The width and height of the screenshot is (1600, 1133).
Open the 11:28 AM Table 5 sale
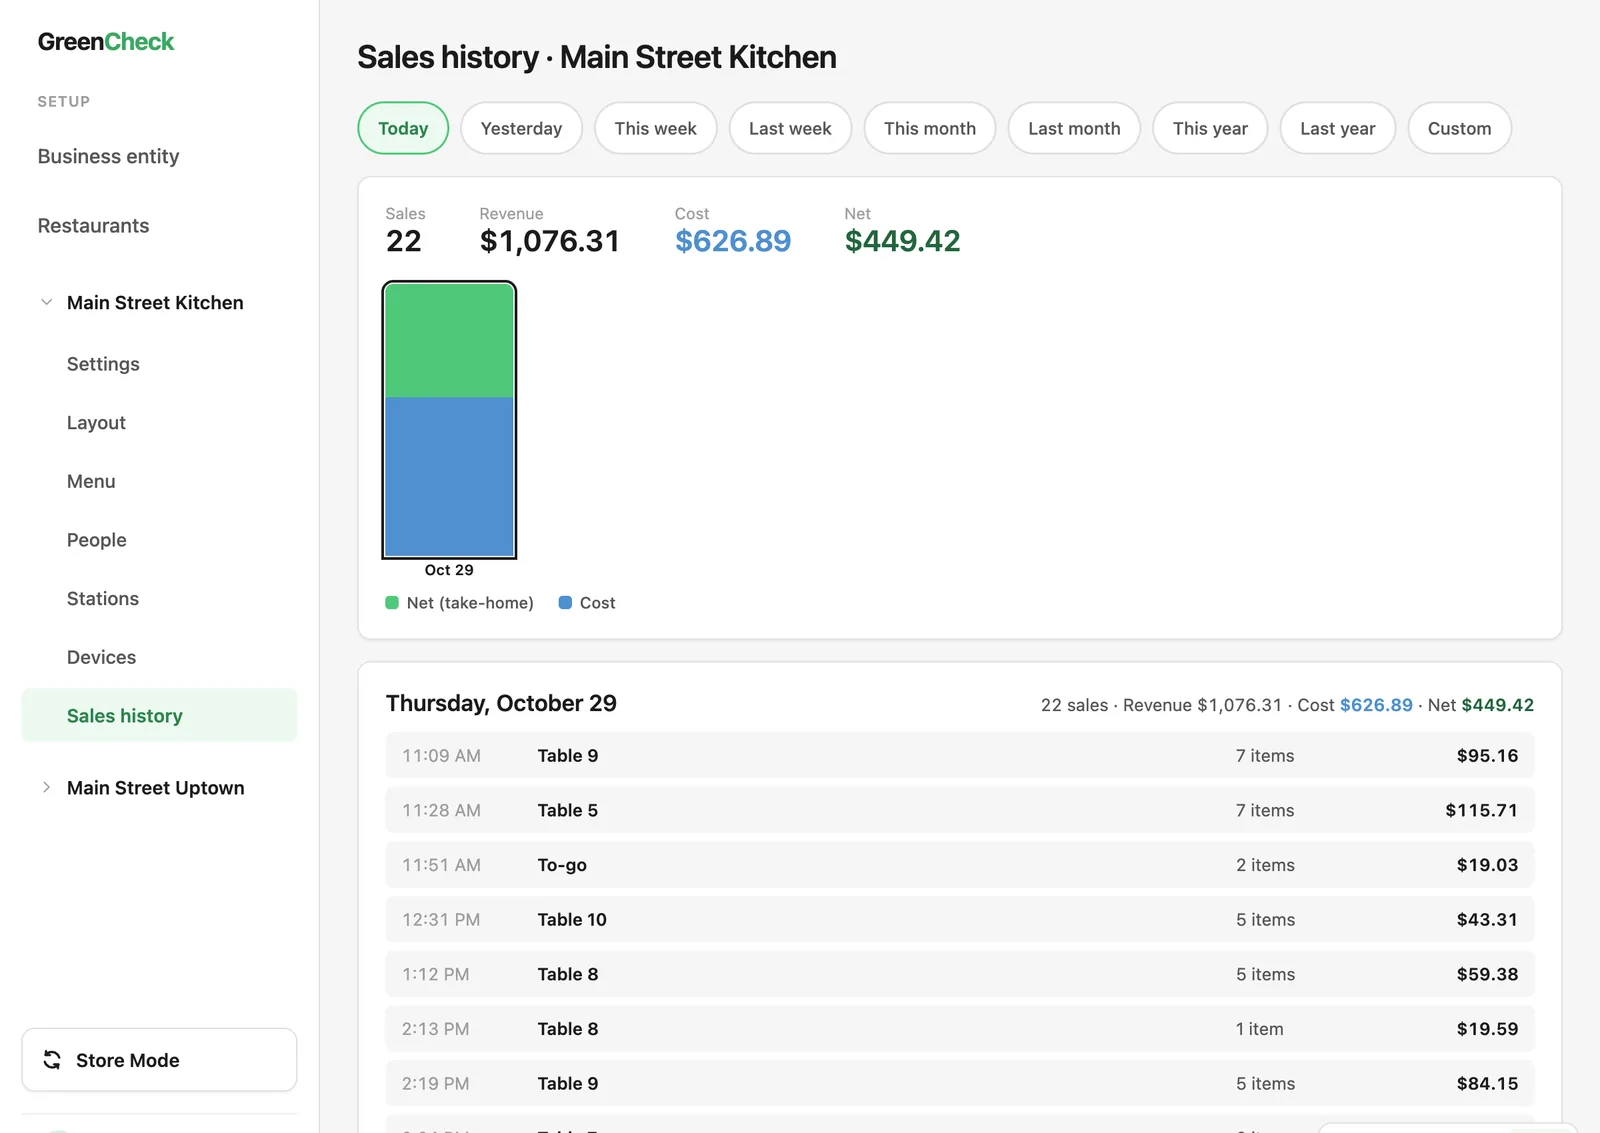pyautogui.click(x=960, y=810)
